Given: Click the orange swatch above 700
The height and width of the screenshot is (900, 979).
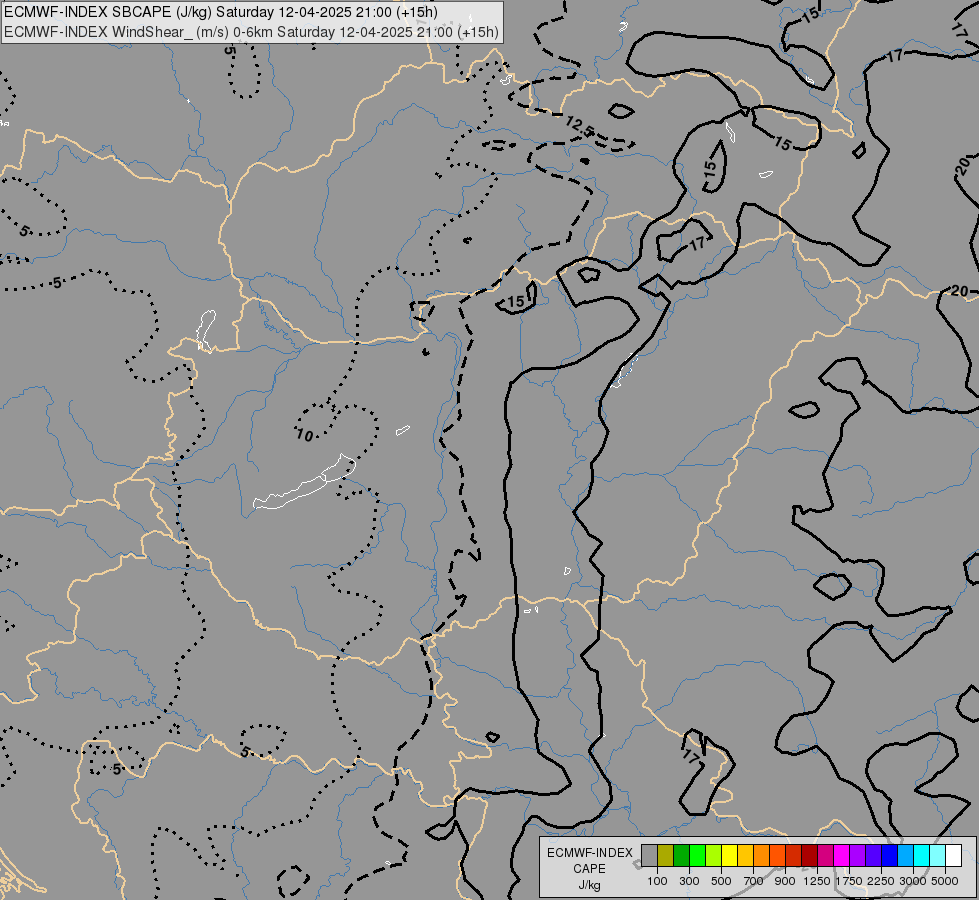Looking at the screenshot, I should pos(761,855).
